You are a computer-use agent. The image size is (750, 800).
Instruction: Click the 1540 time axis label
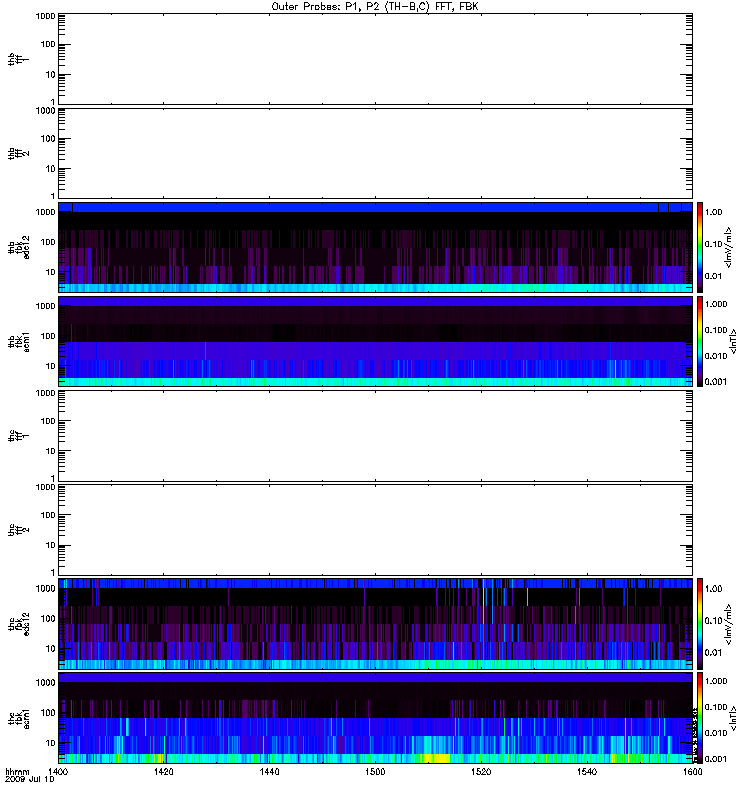(587, 771)
